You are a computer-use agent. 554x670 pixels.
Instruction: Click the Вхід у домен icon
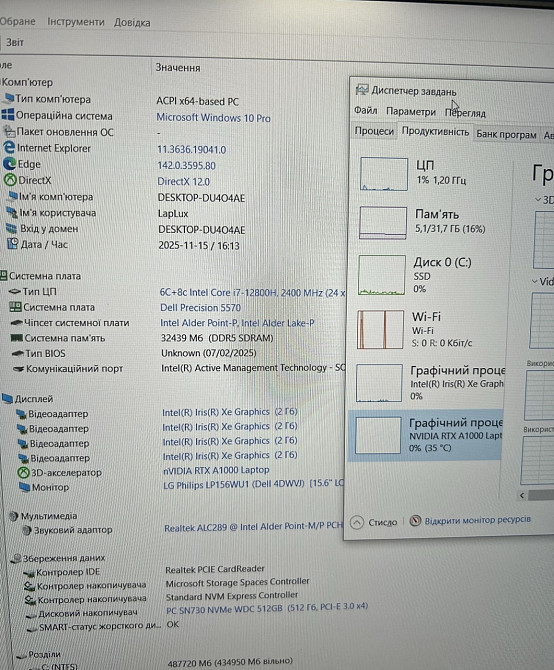tap(12, 228)
